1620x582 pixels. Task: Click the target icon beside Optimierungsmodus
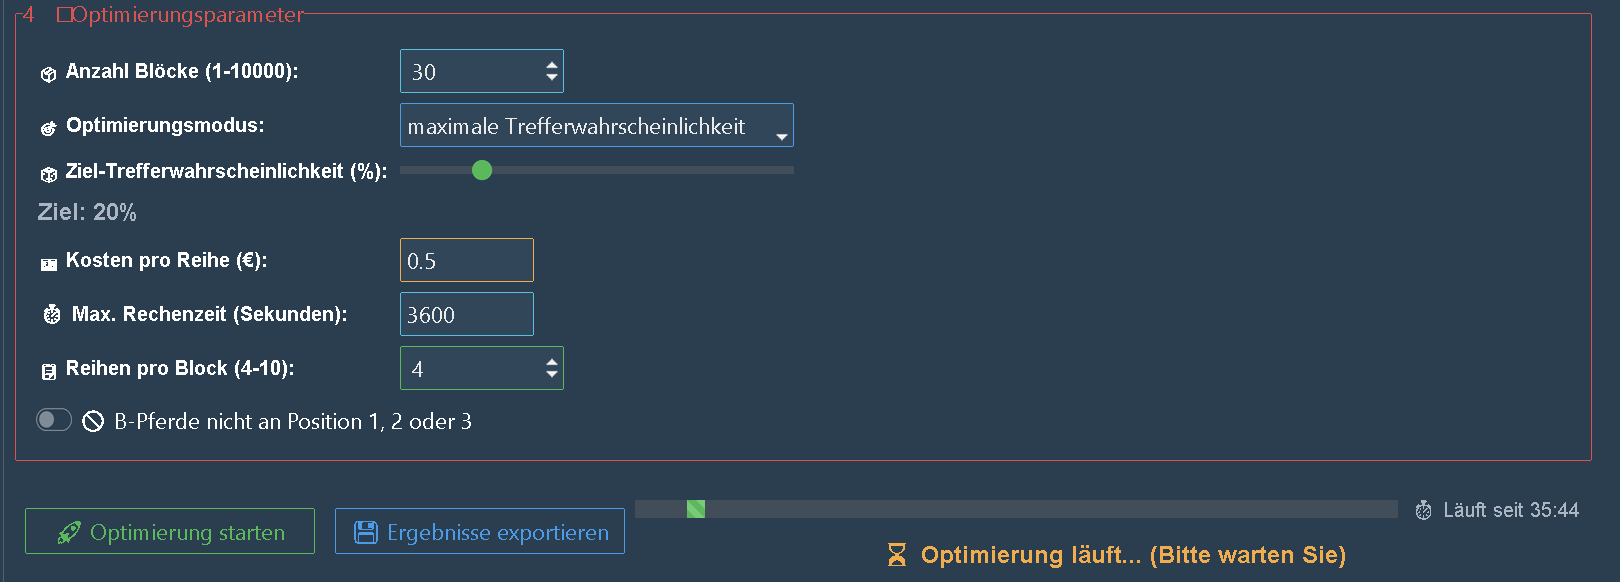pos(48,128)
